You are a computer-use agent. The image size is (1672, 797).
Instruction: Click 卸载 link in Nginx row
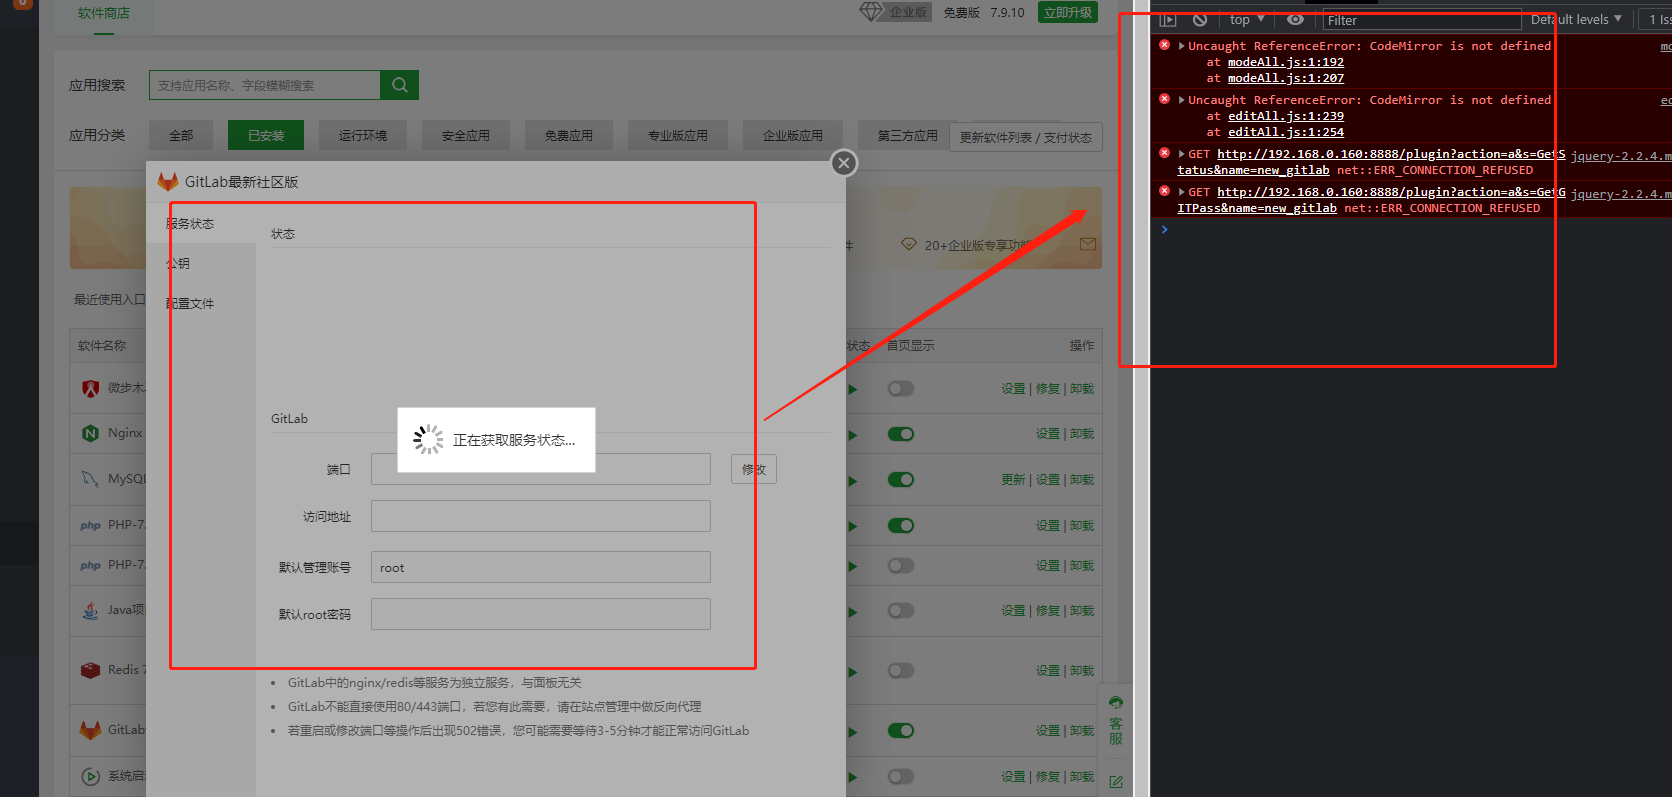click(1082, 434)
